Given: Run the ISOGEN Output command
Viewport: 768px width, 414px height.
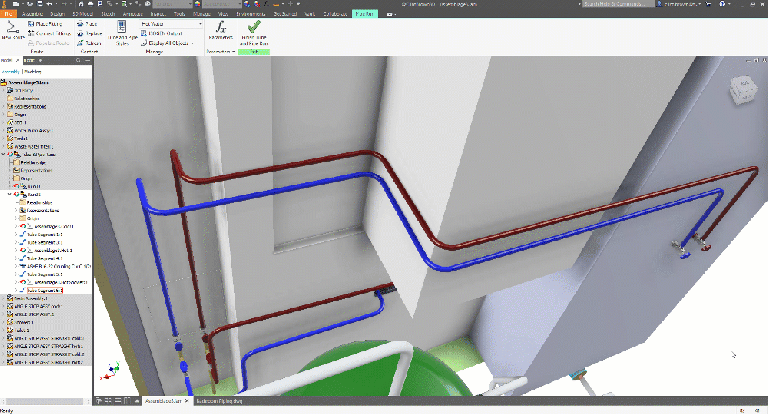Looking at the screenshot, I should coord(162,33).
